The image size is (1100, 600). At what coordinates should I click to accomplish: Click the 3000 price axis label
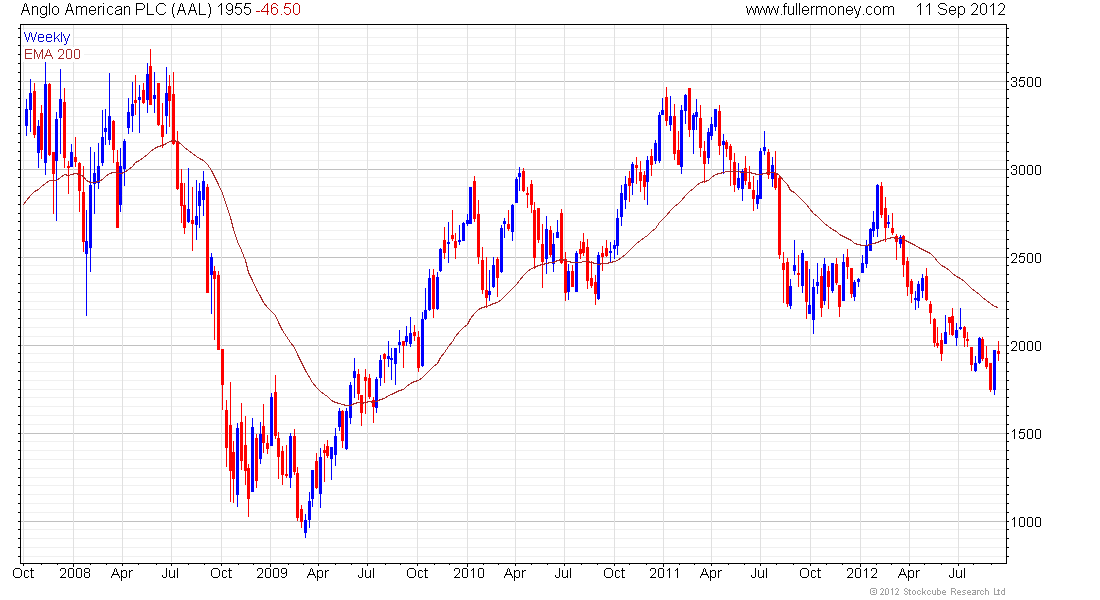[1025, 170]
